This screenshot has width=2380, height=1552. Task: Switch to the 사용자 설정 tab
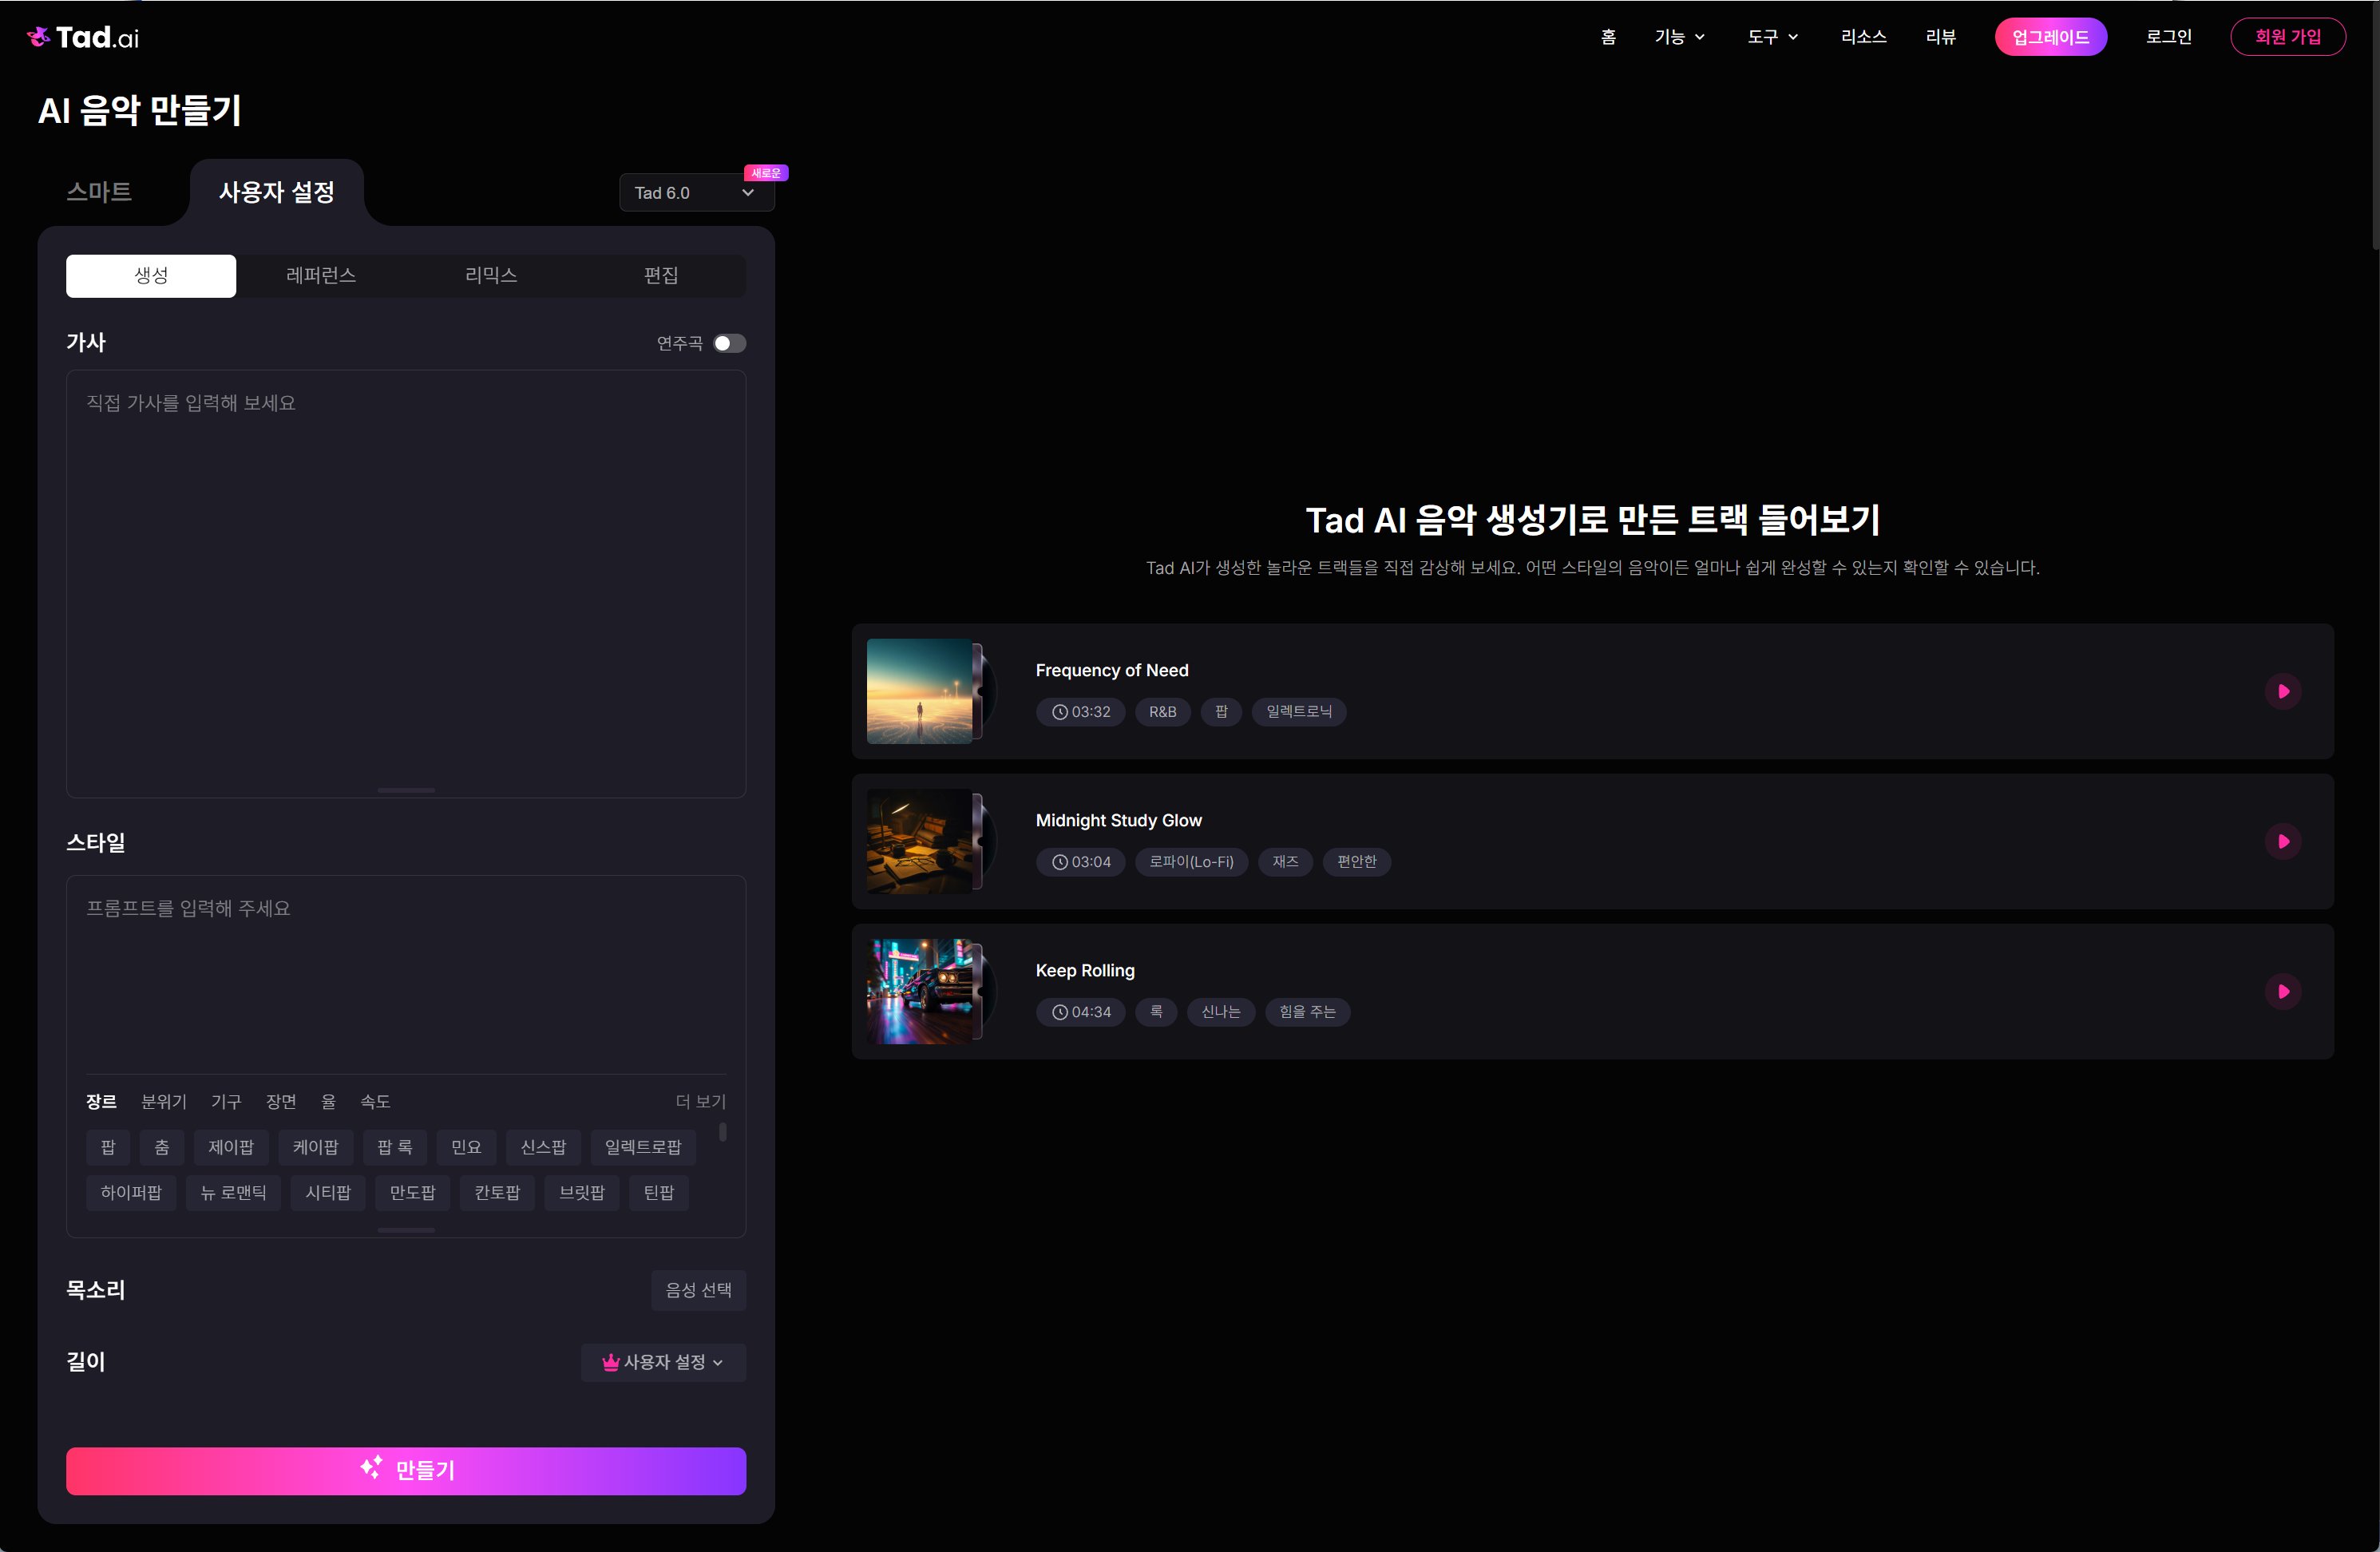click(x=277, y=192)
